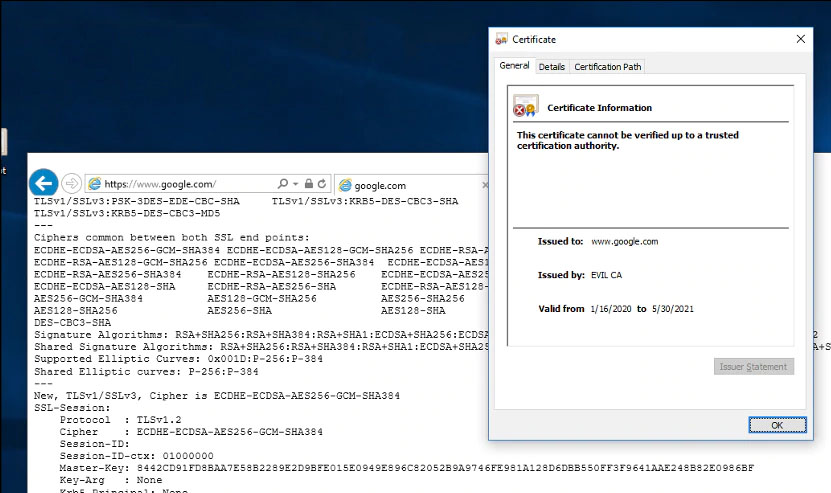Click the search magnifier in address bar

click(283, 183)
